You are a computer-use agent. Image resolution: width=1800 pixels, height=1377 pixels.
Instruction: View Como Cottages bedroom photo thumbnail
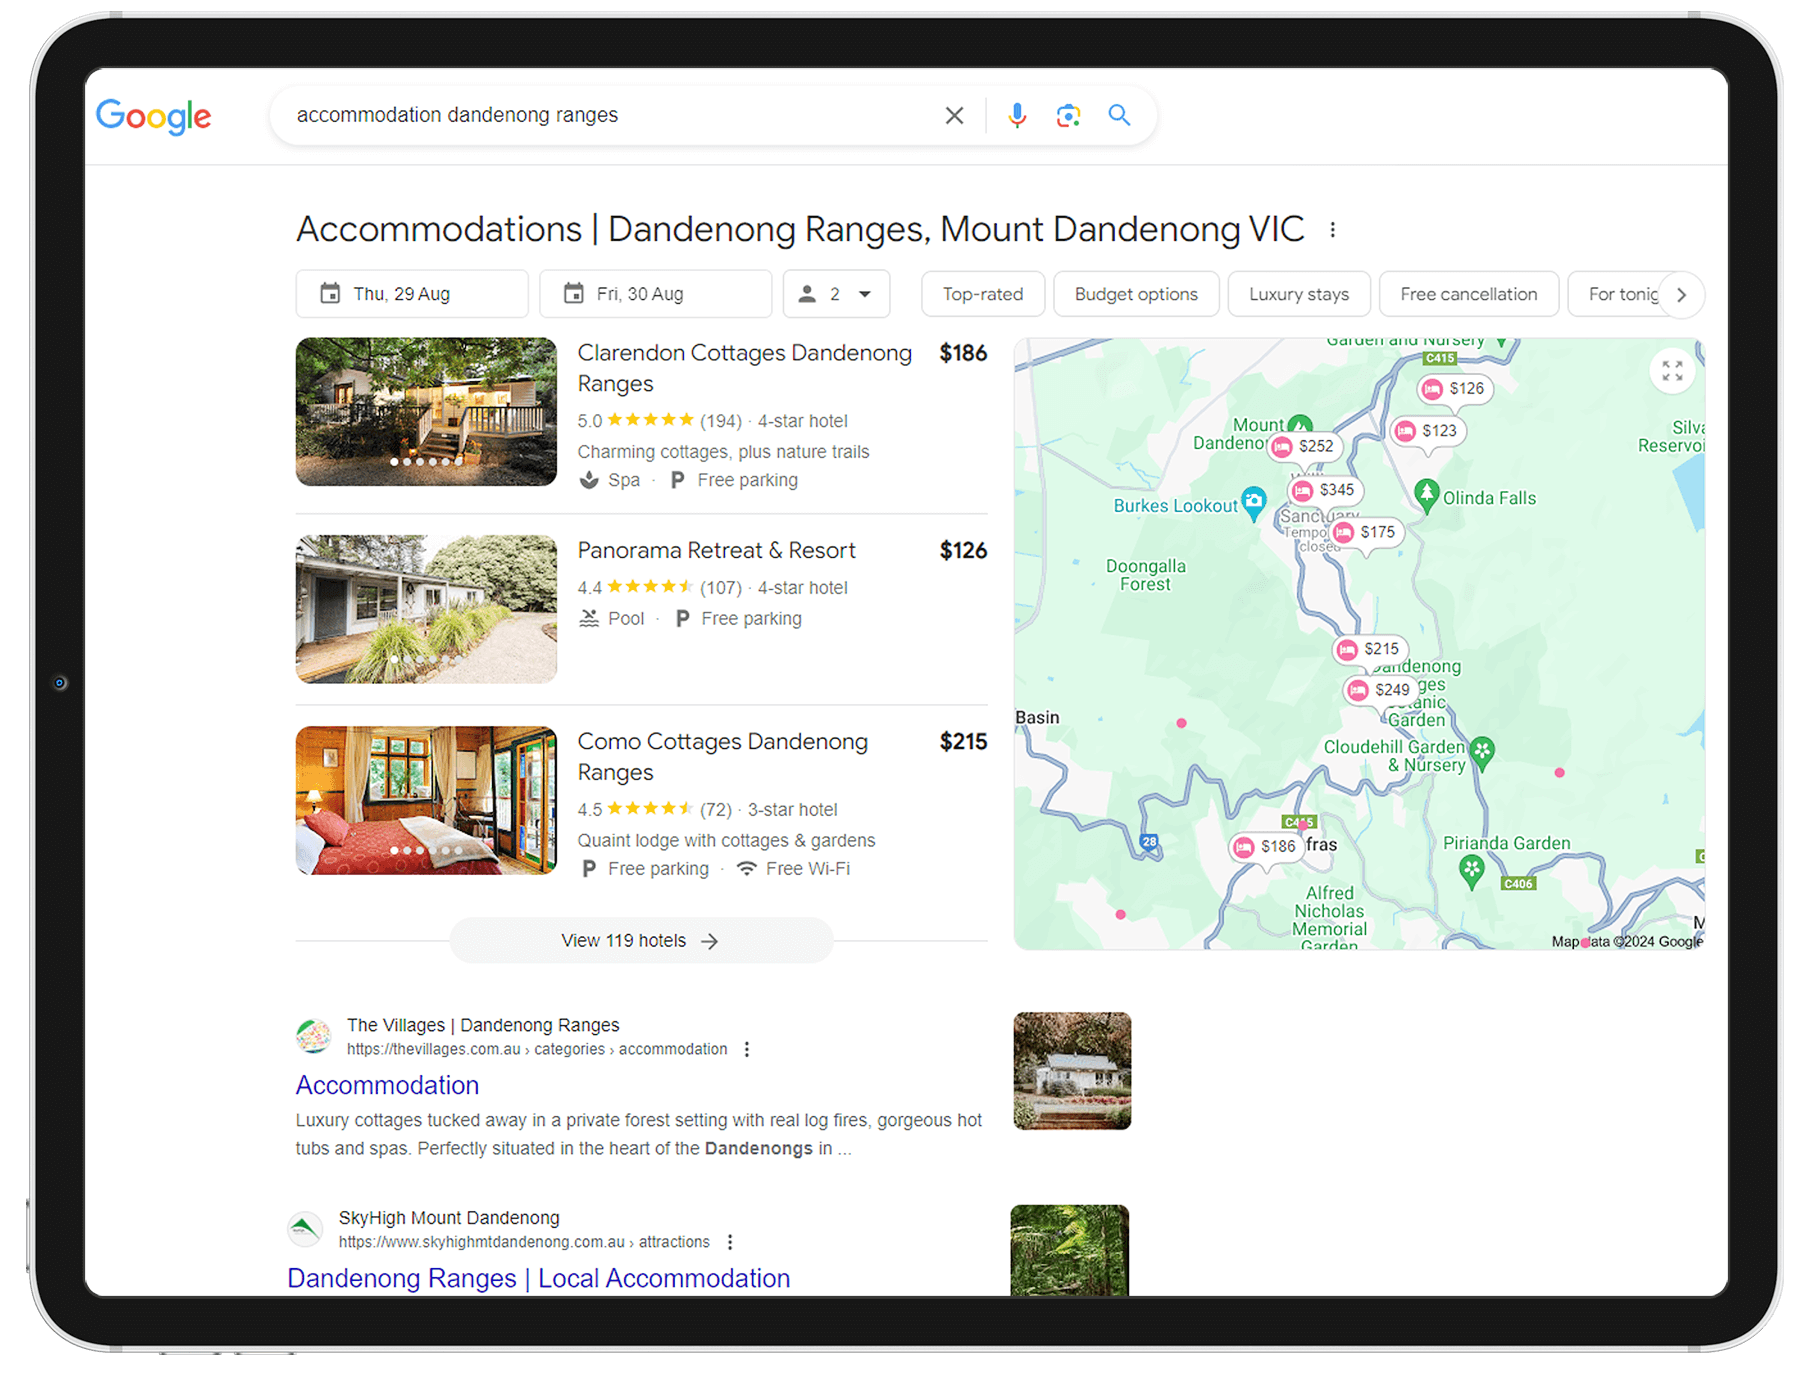pos(426,800)
